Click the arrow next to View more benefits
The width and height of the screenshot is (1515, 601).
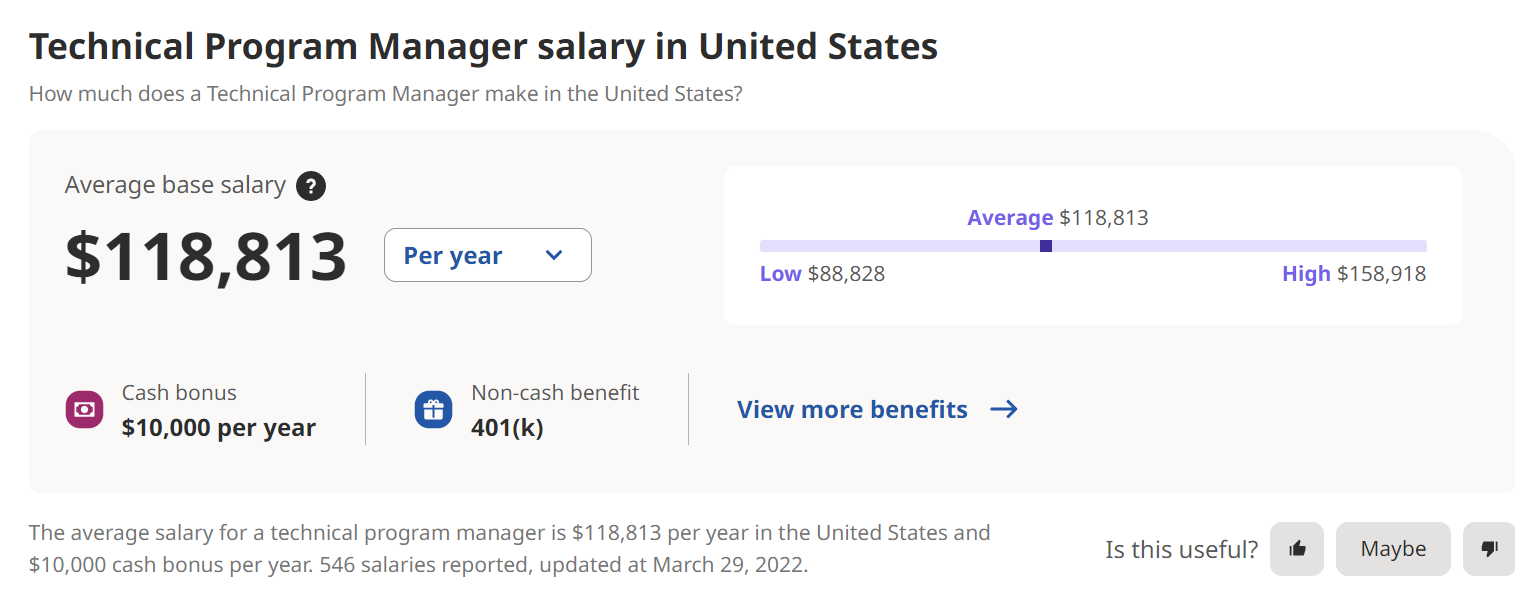(1003, 409)
